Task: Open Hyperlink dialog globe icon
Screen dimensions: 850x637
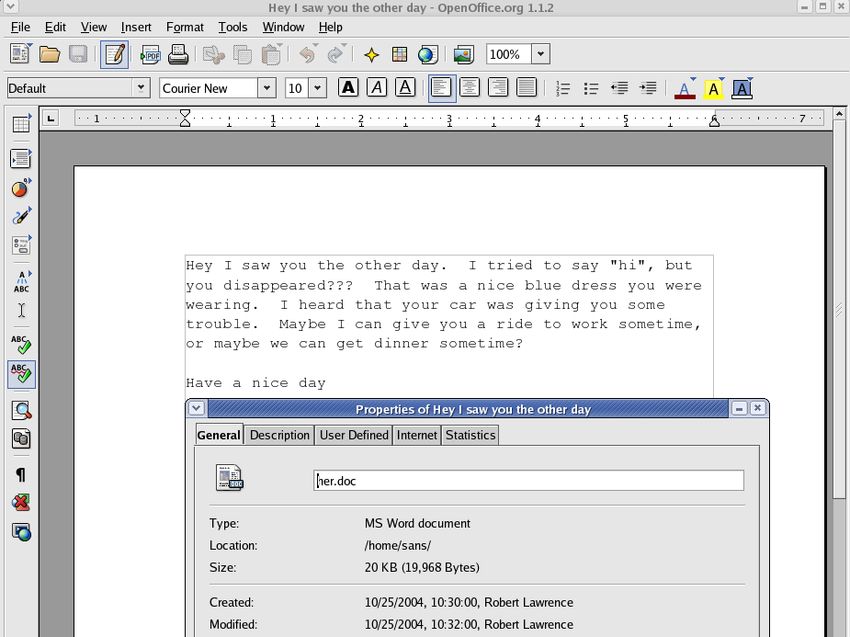Action: pyautogui.click(x=428, y=54)
